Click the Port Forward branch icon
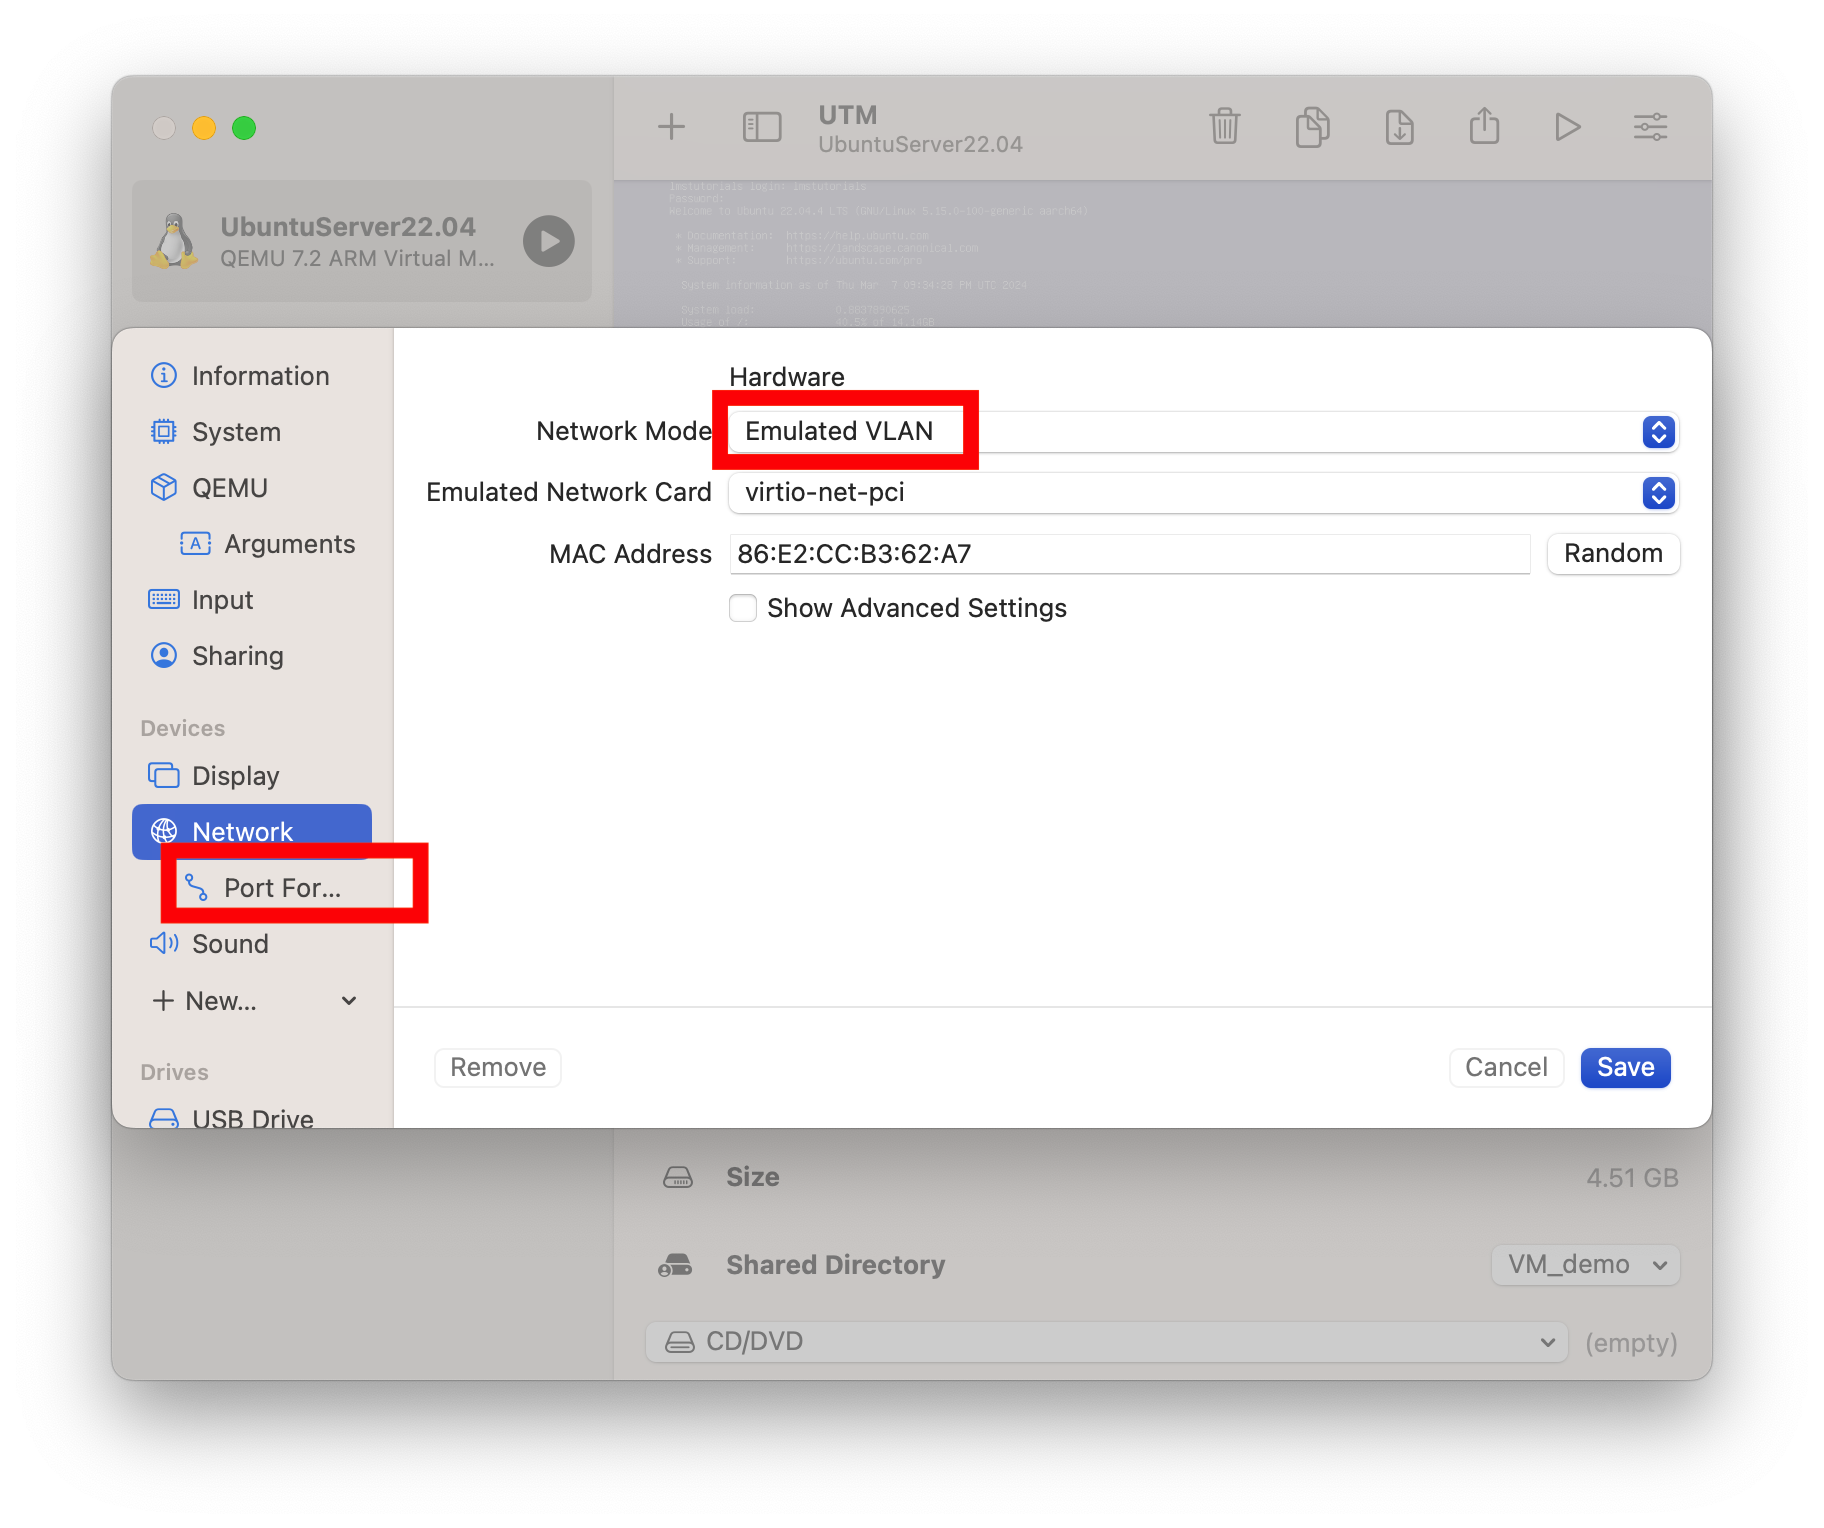This screenshot has height=1528, width=1824. pyautogui.click(x=196, y=888)
